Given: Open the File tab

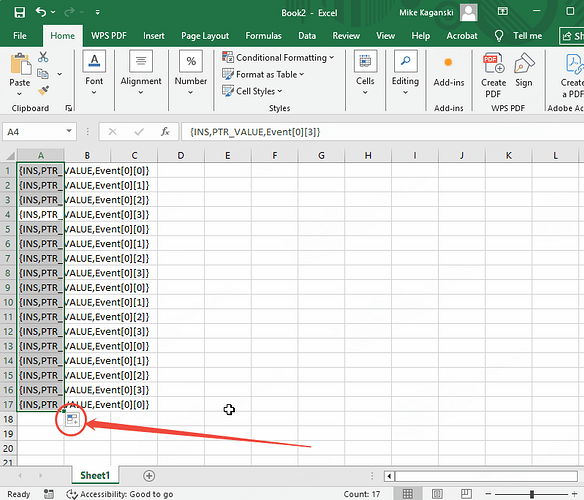Looking at the screenshot, I should [x=20, y=36].
